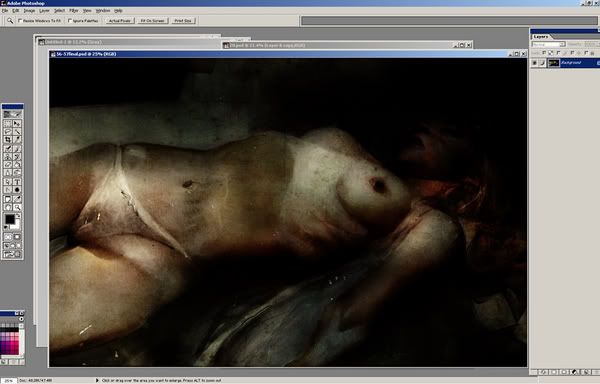This screenshot has width=600, height=384.
Task: Switch to the Layers tab
Action: pyautogui.click(x=541, y=37)
